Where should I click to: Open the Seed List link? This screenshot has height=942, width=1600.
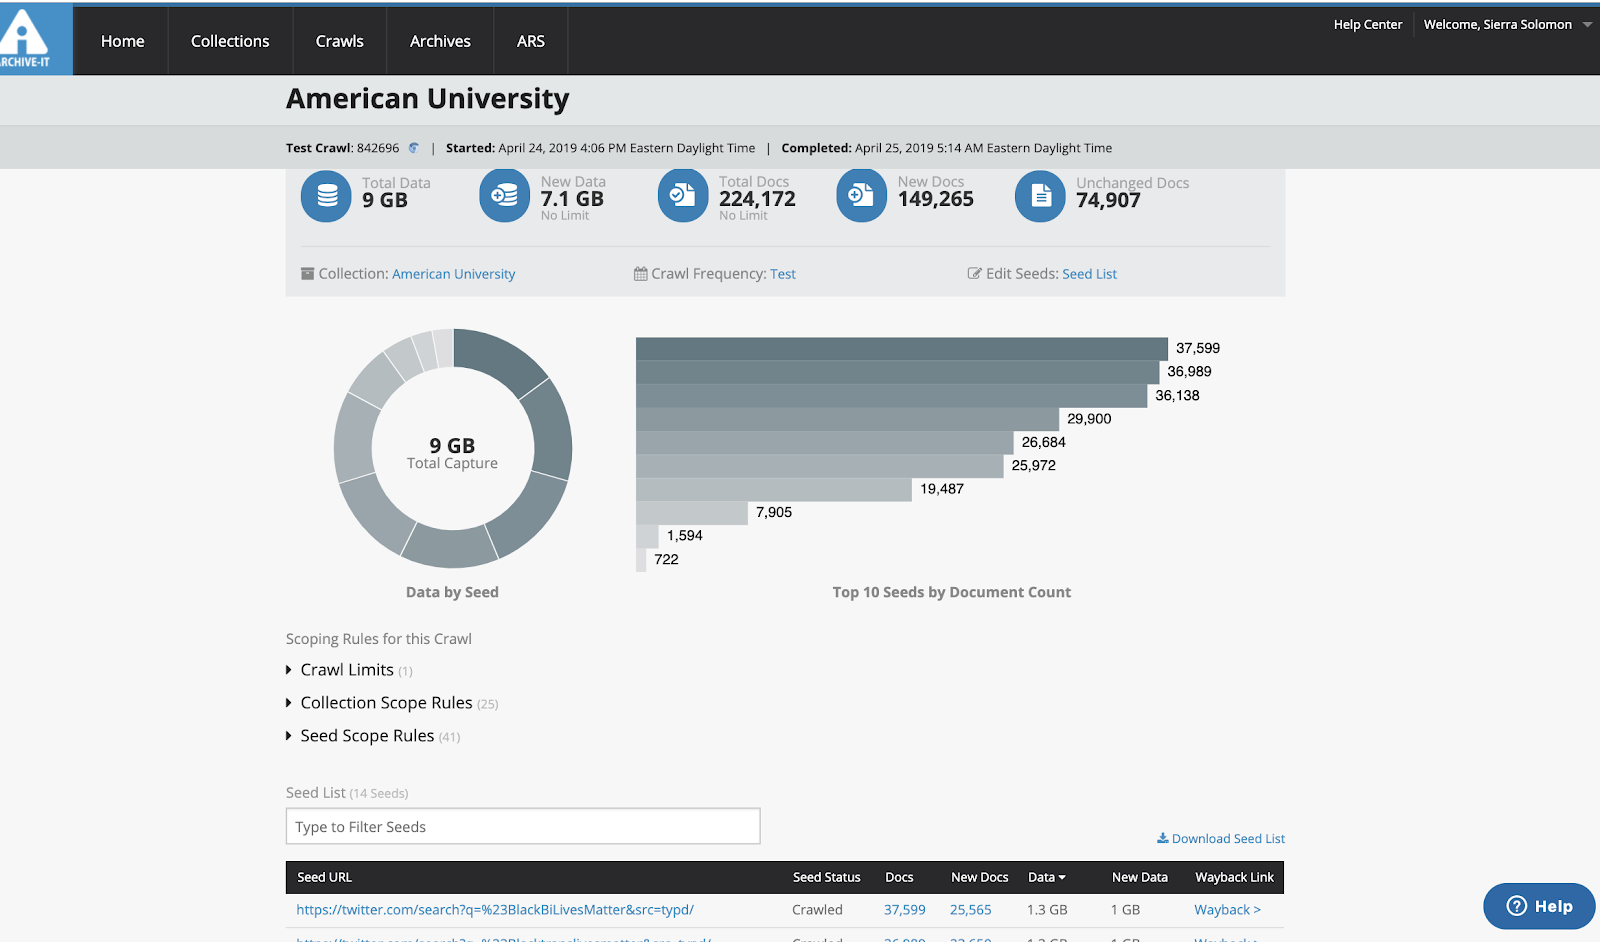(1089, 274)
